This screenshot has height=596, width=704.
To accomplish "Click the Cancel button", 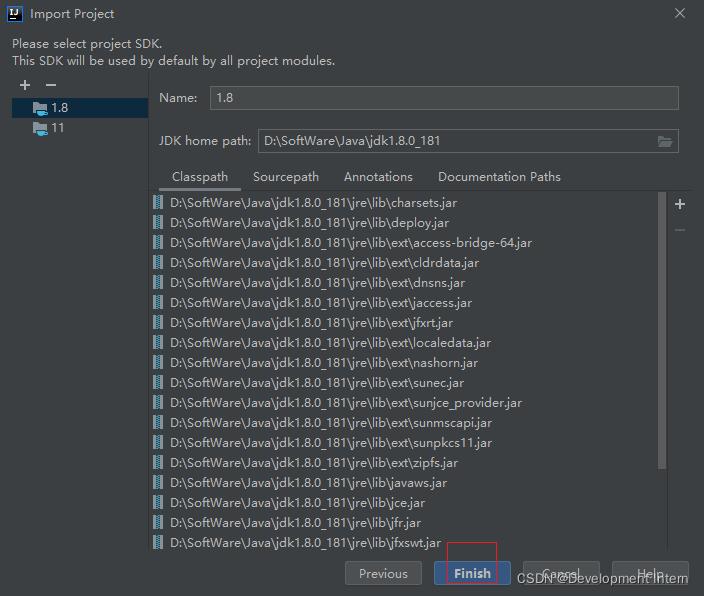I will [561, 573].
